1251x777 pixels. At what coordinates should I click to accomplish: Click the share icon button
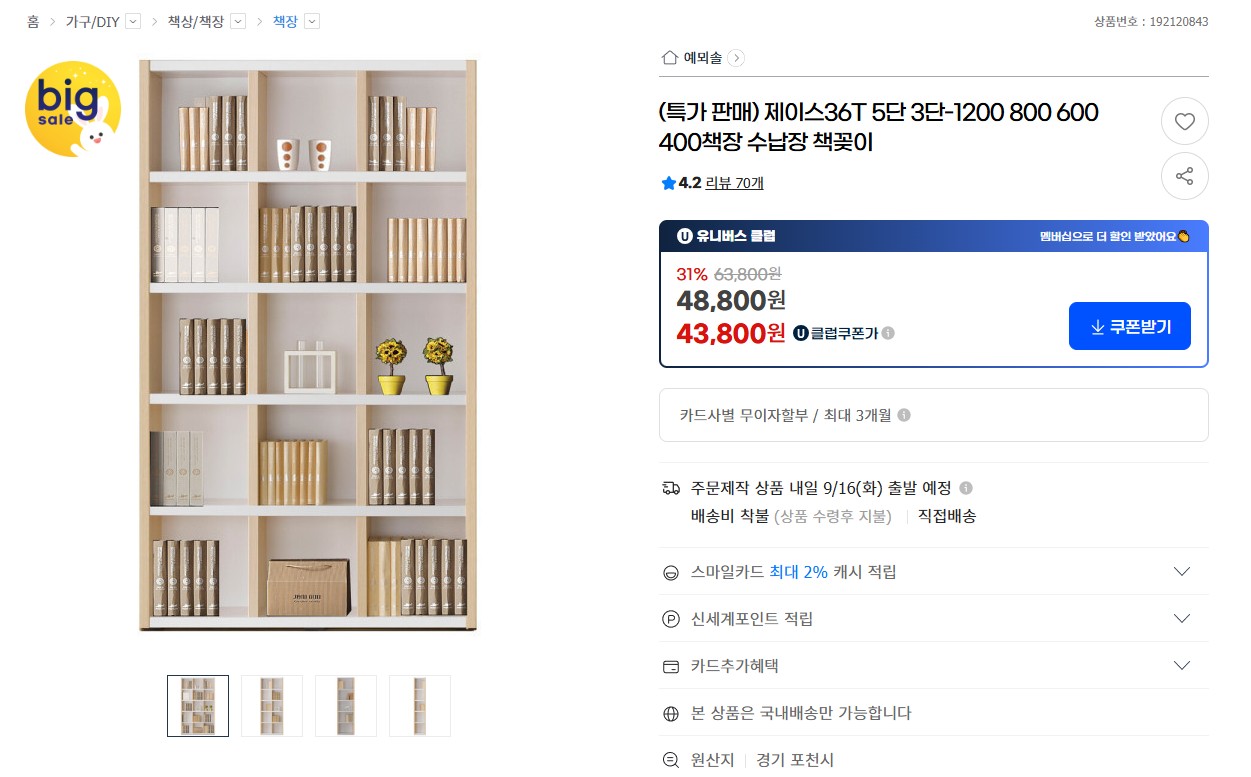point(1184,177)
